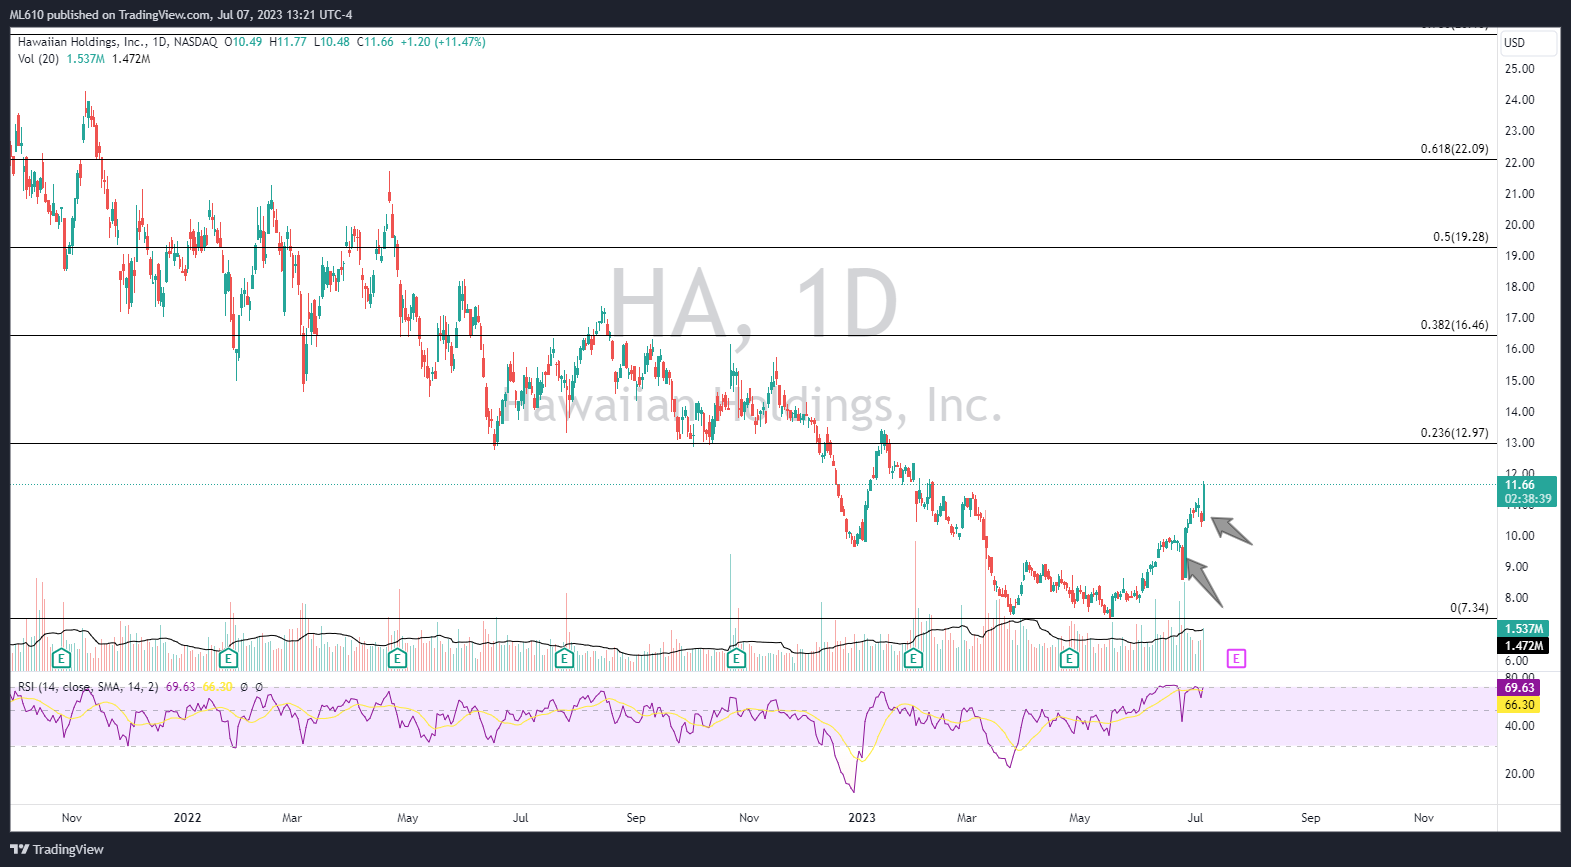Screen dimensions: 1571x867
Task: Click the RSI average tag 66.30
Action: tap(1519, 705)
